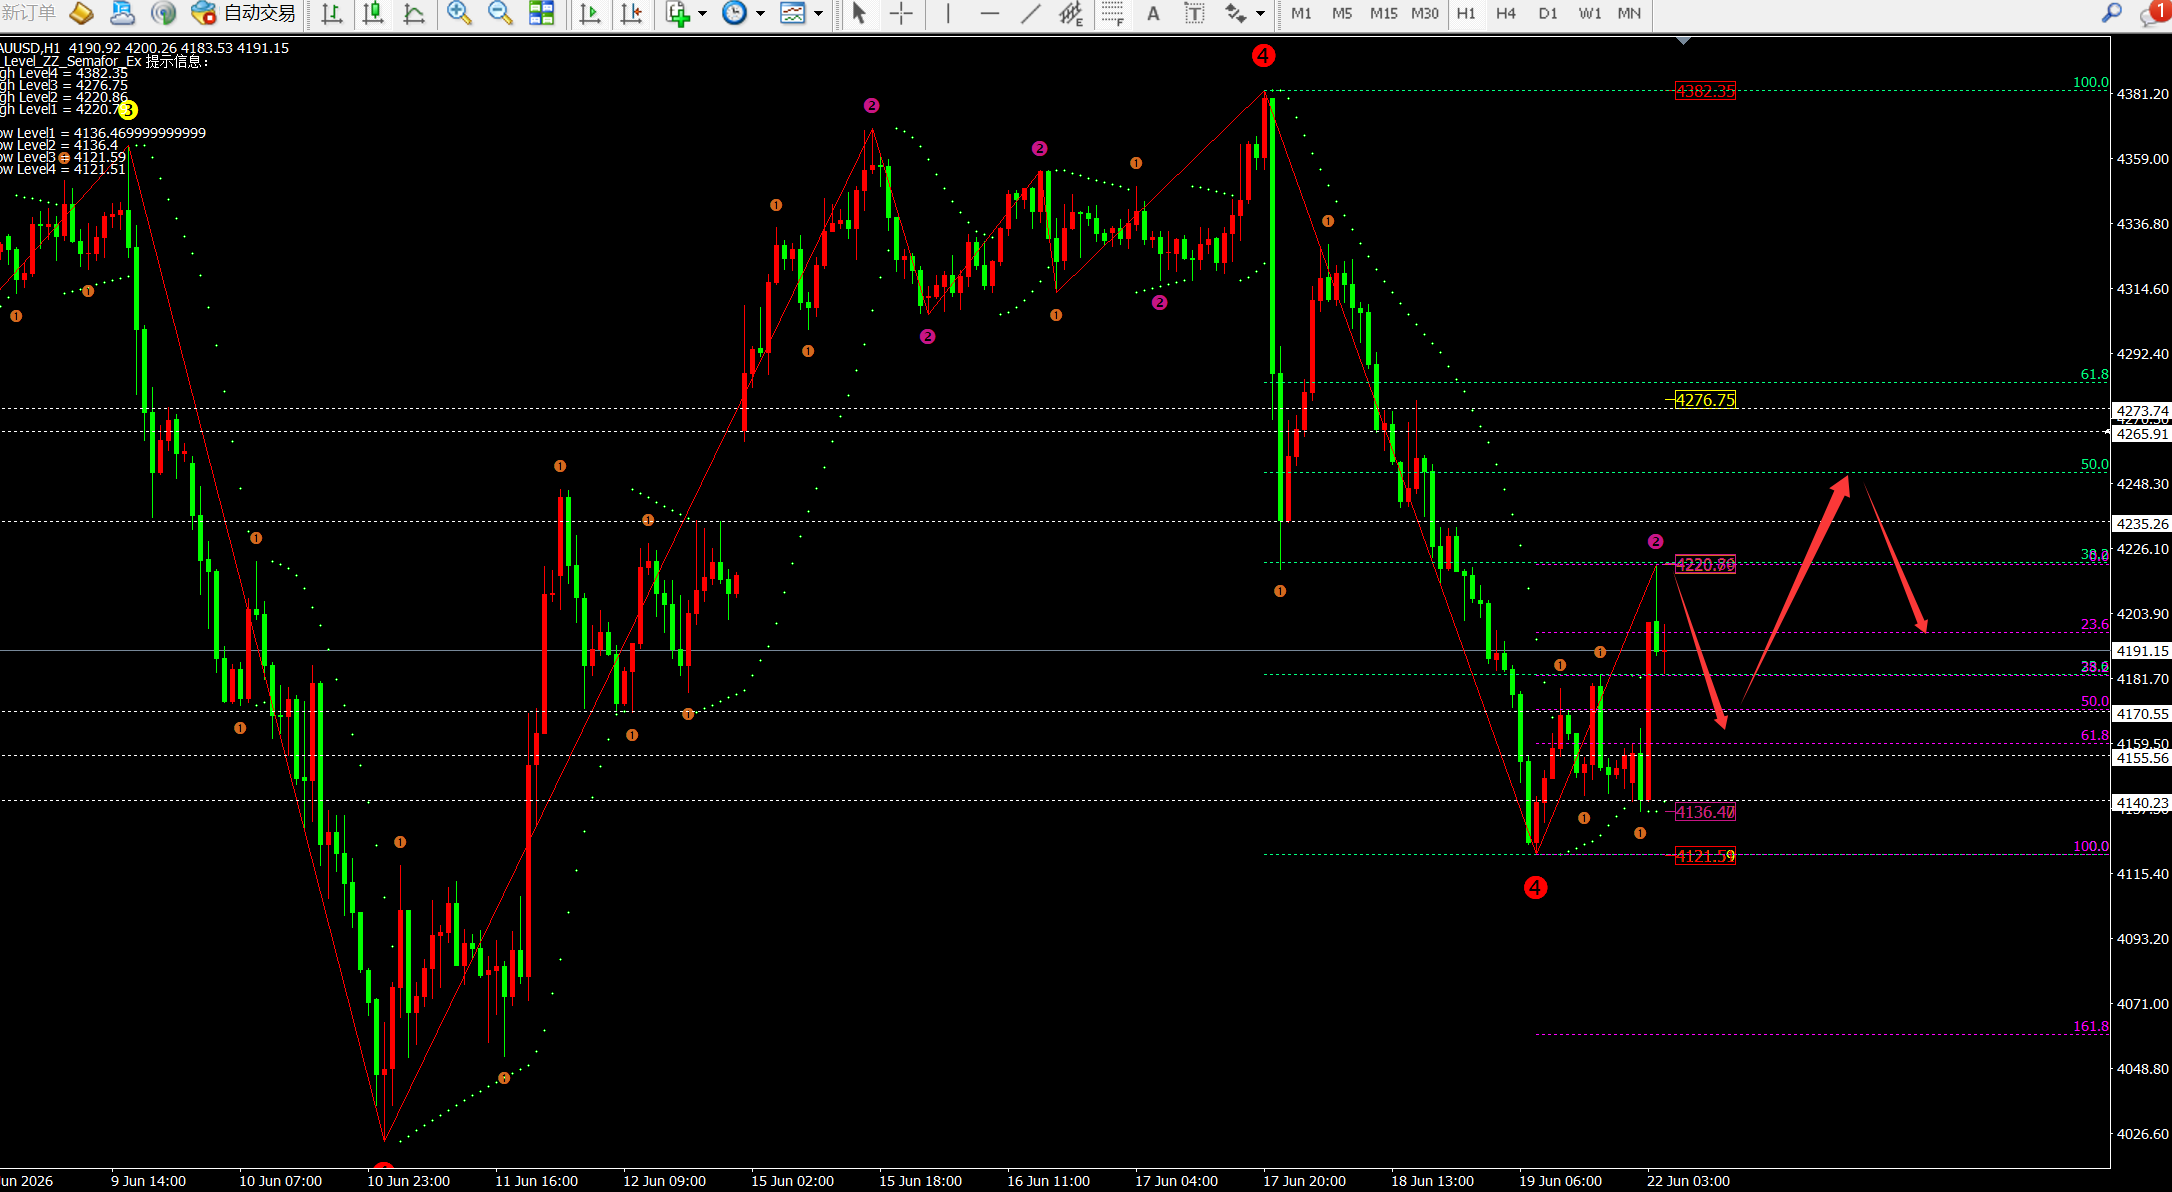Click the 4136.4 price label
Viewport: 2172px width, 1192px height.
[1706, 812]
